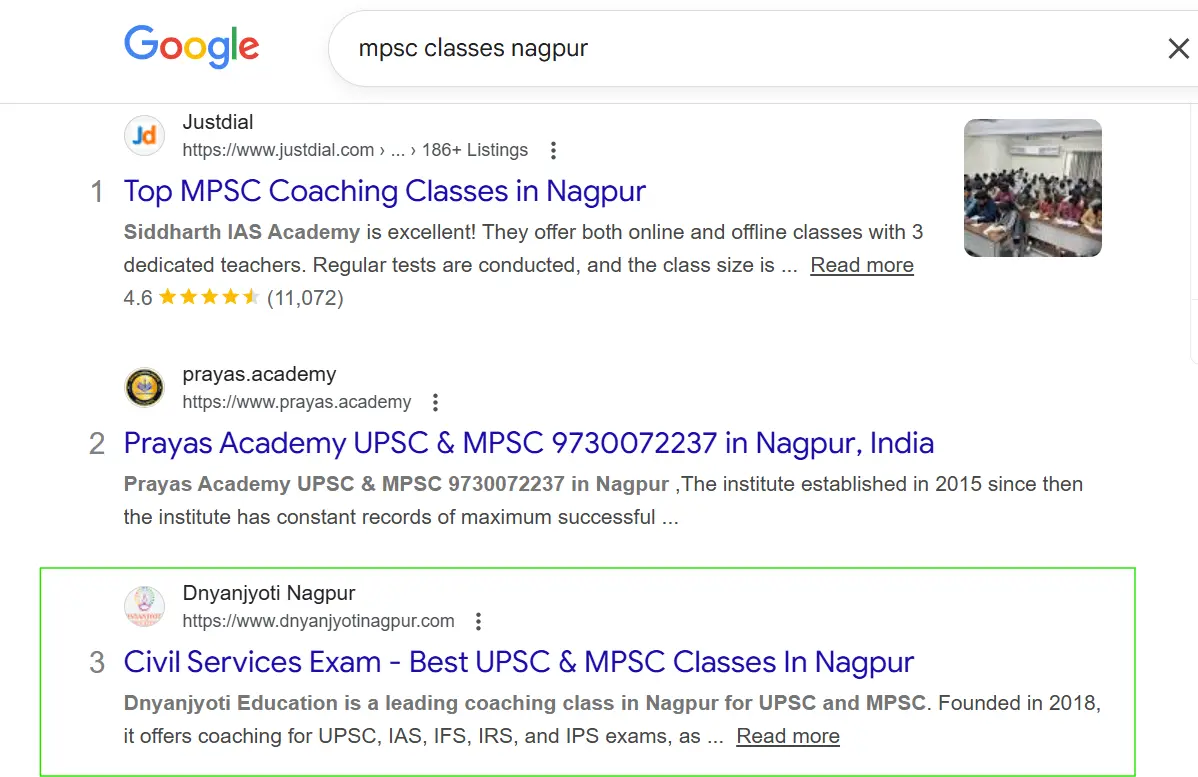Open Prayas Academy UPSC & MPSC result title
This screenshot has height=777, width=1198.
click(x=528, y=443)
